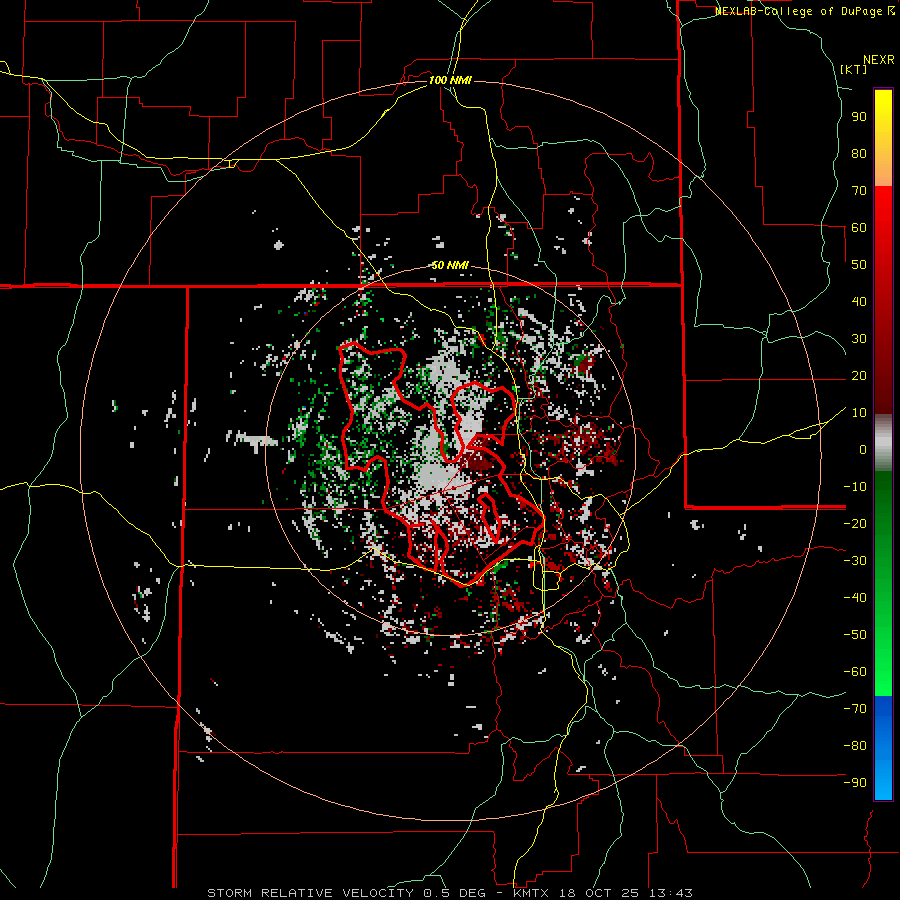This screenshot has height=900, width=900.
Task: Click the -30 value on the velocity scale
Action: (x=855, y=561)
